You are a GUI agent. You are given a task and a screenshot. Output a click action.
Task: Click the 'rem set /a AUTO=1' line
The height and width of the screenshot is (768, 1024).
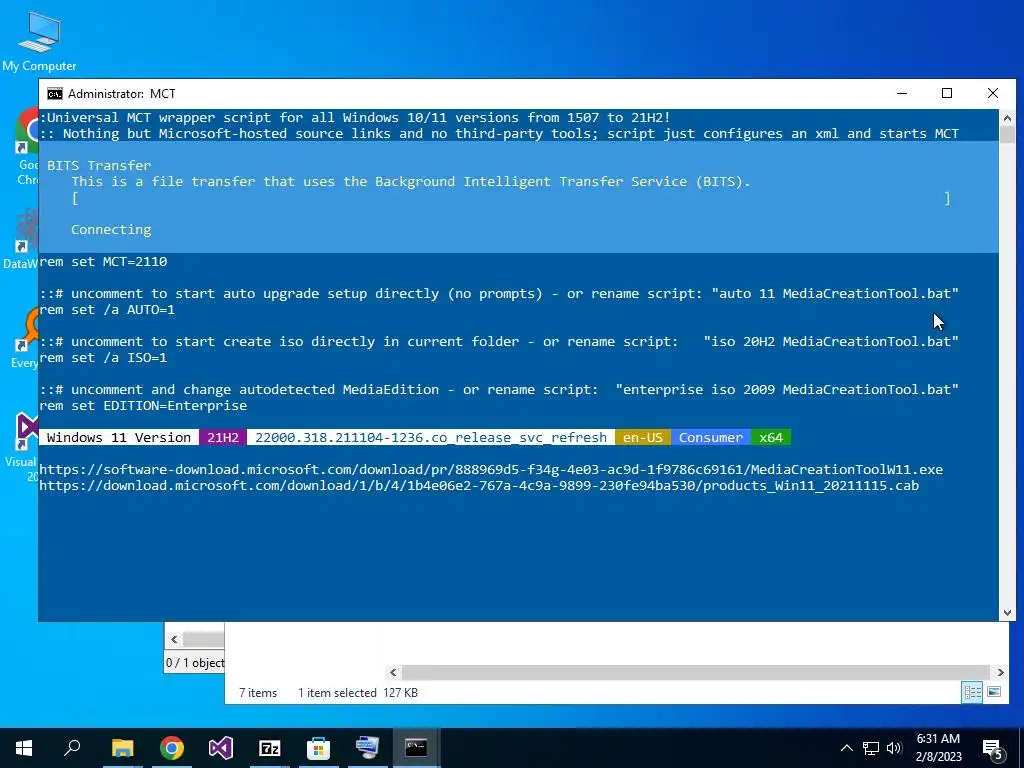point(107,310)
